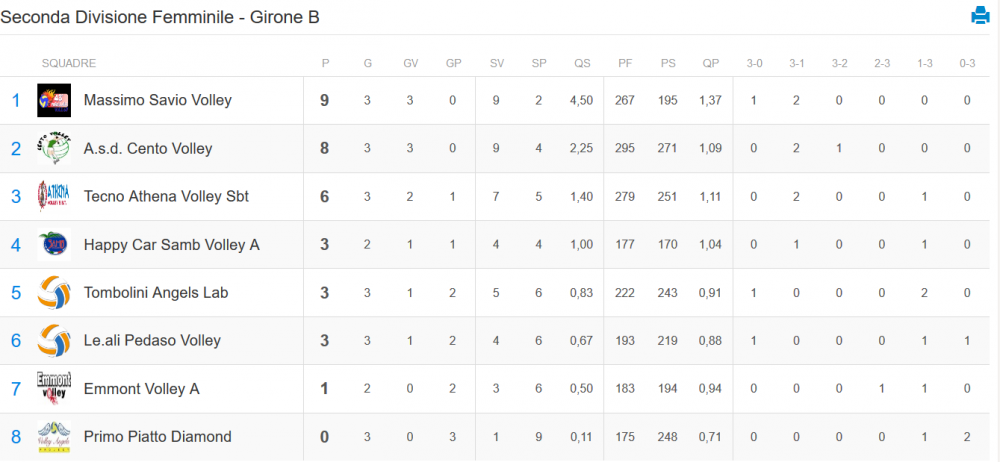This screenshot has height=462, width=1000.
Task: Click Le.ali Pedaso Volley volleyball logo
Action: click(x=54, y=341)
